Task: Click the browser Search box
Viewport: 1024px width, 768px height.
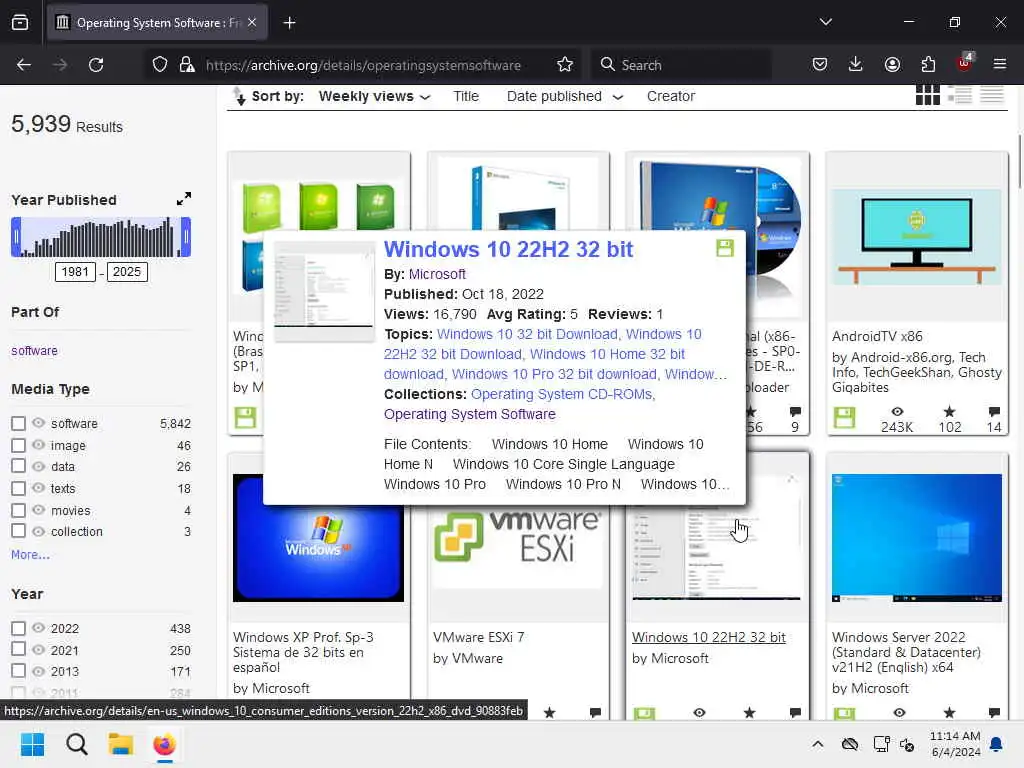Action: pos(680,65)
